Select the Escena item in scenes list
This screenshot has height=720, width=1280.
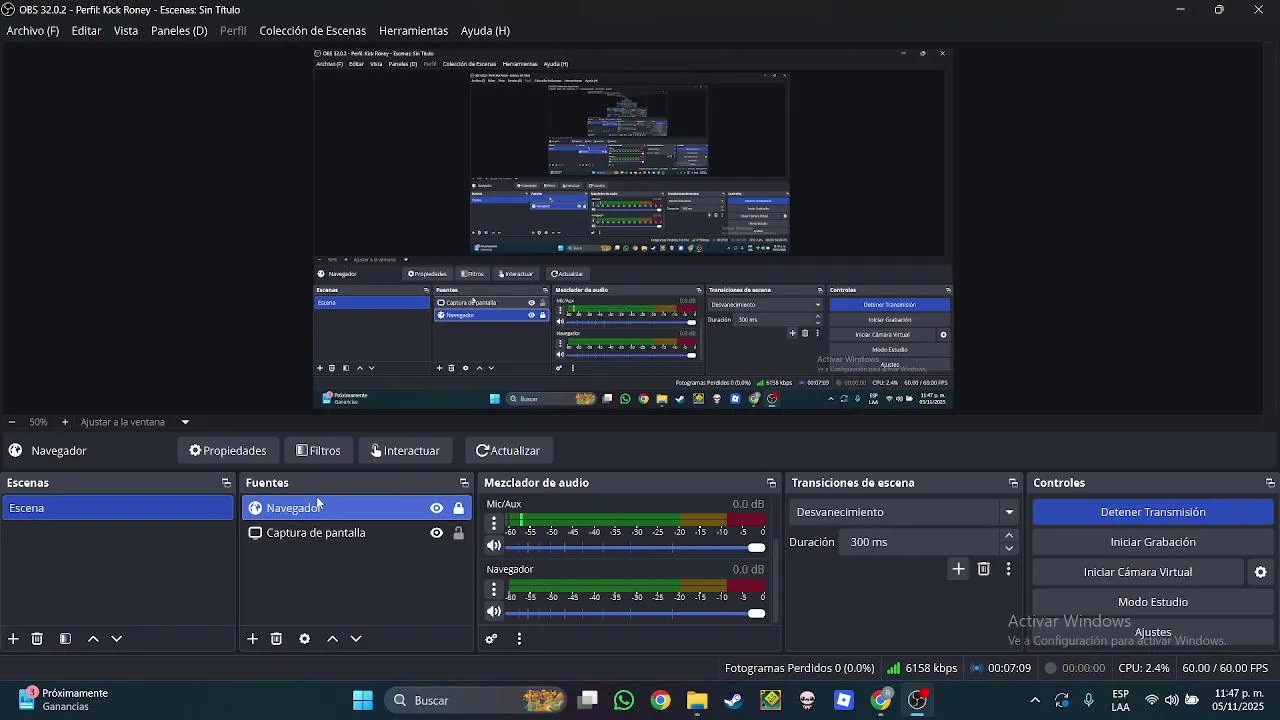click(118, 508)
